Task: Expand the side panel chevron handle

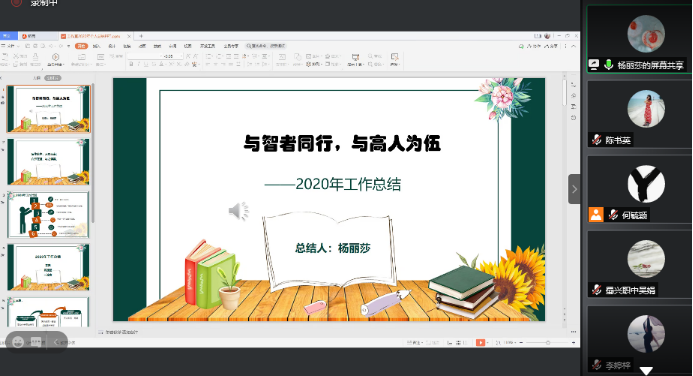Action: point(574,189)
